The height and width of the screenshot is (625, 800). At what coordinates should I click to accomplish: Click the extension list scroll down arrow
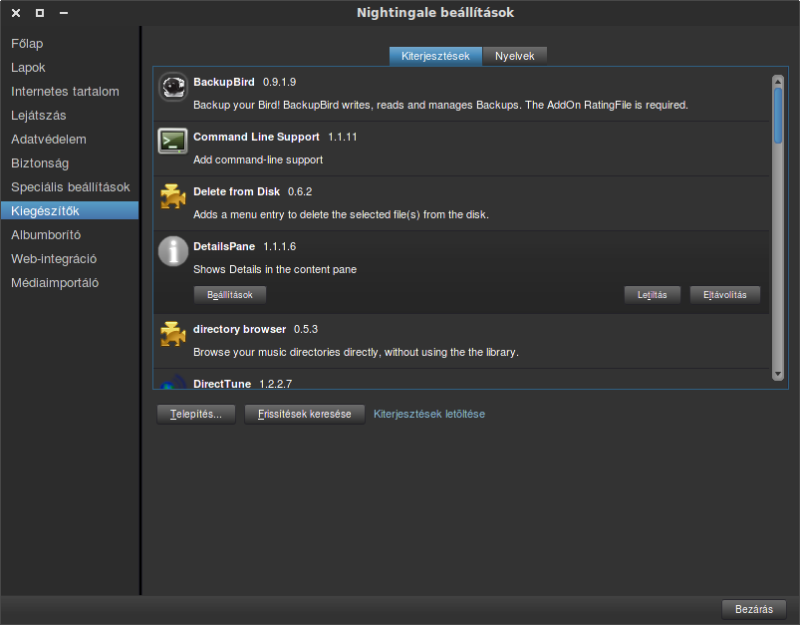(778, 374)
